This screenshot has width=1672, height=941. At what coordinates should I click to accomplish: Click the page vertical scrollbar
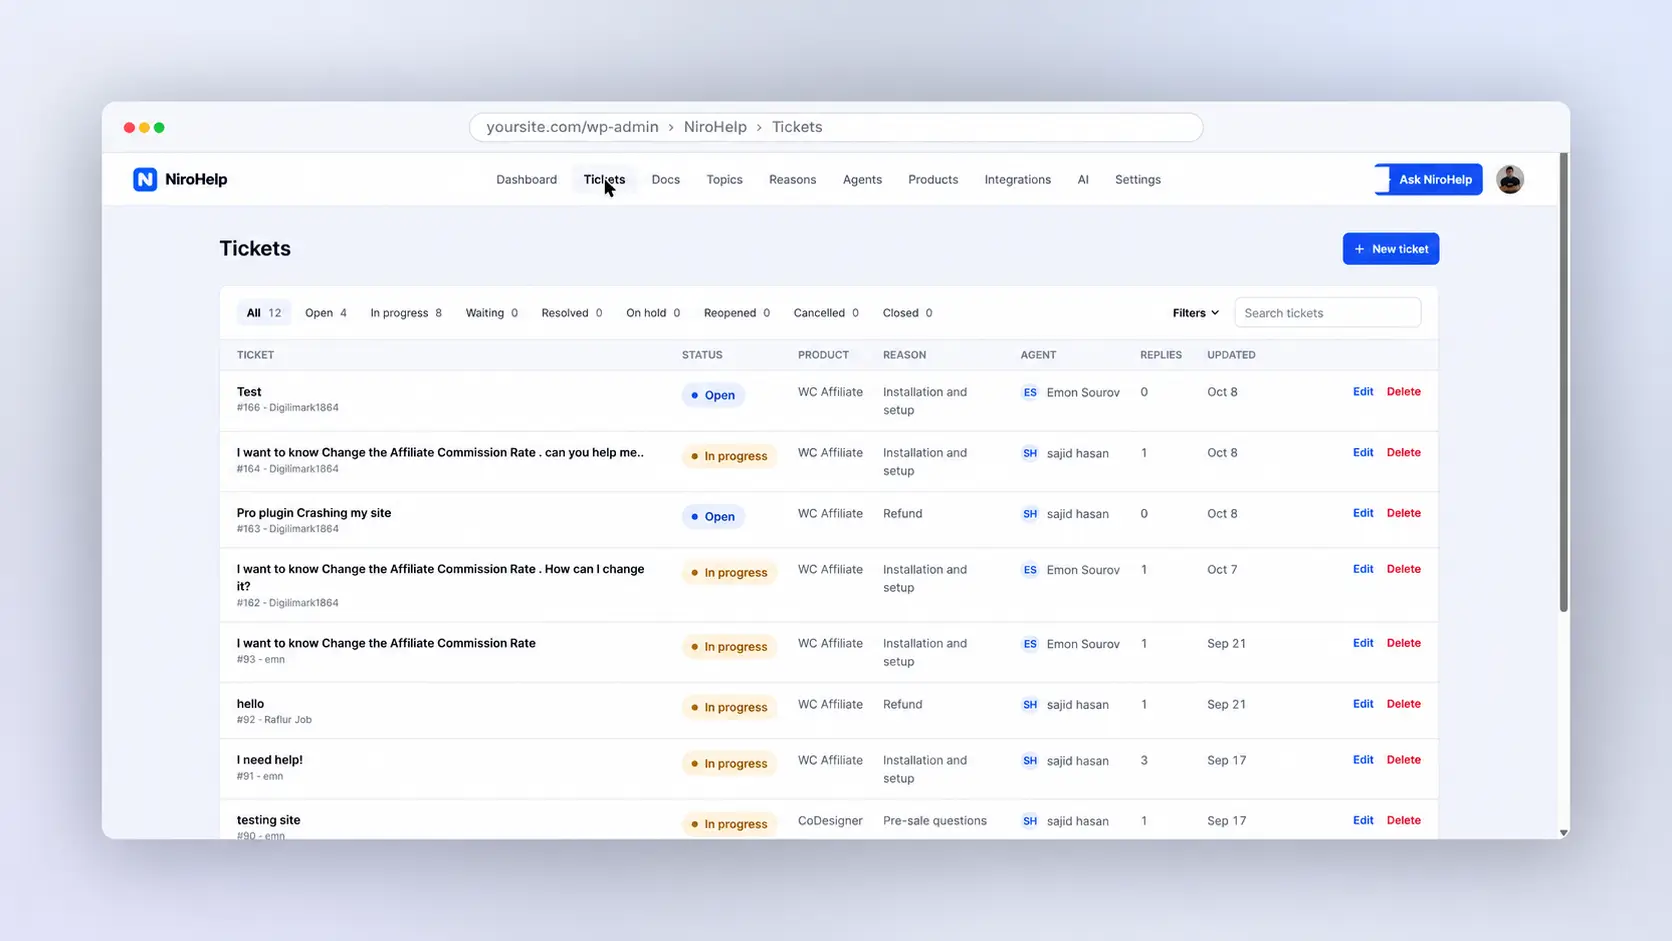coord(1563,383)
